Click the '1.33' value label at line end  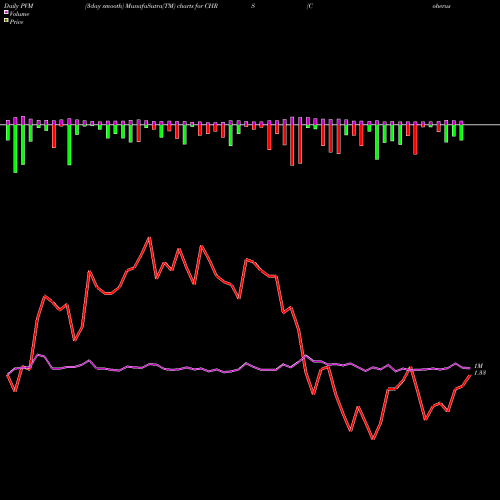click(x=480, y=373)
